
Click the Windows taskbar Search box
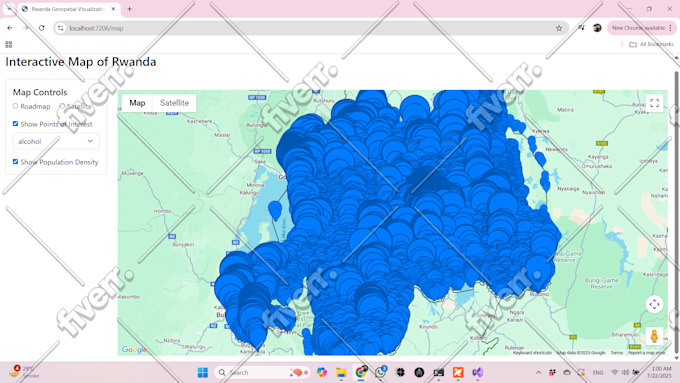[x=262, y=373]
